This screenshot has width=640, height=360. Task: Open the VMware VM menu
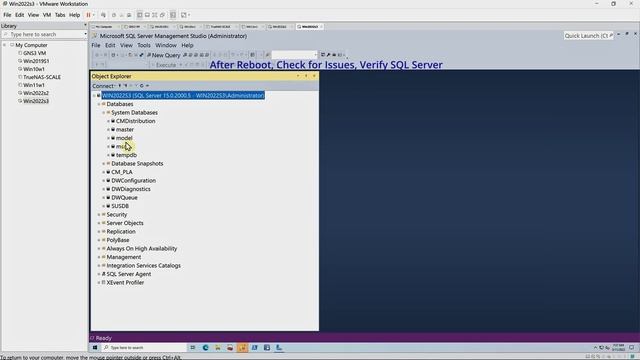click(x=47, y=15)
